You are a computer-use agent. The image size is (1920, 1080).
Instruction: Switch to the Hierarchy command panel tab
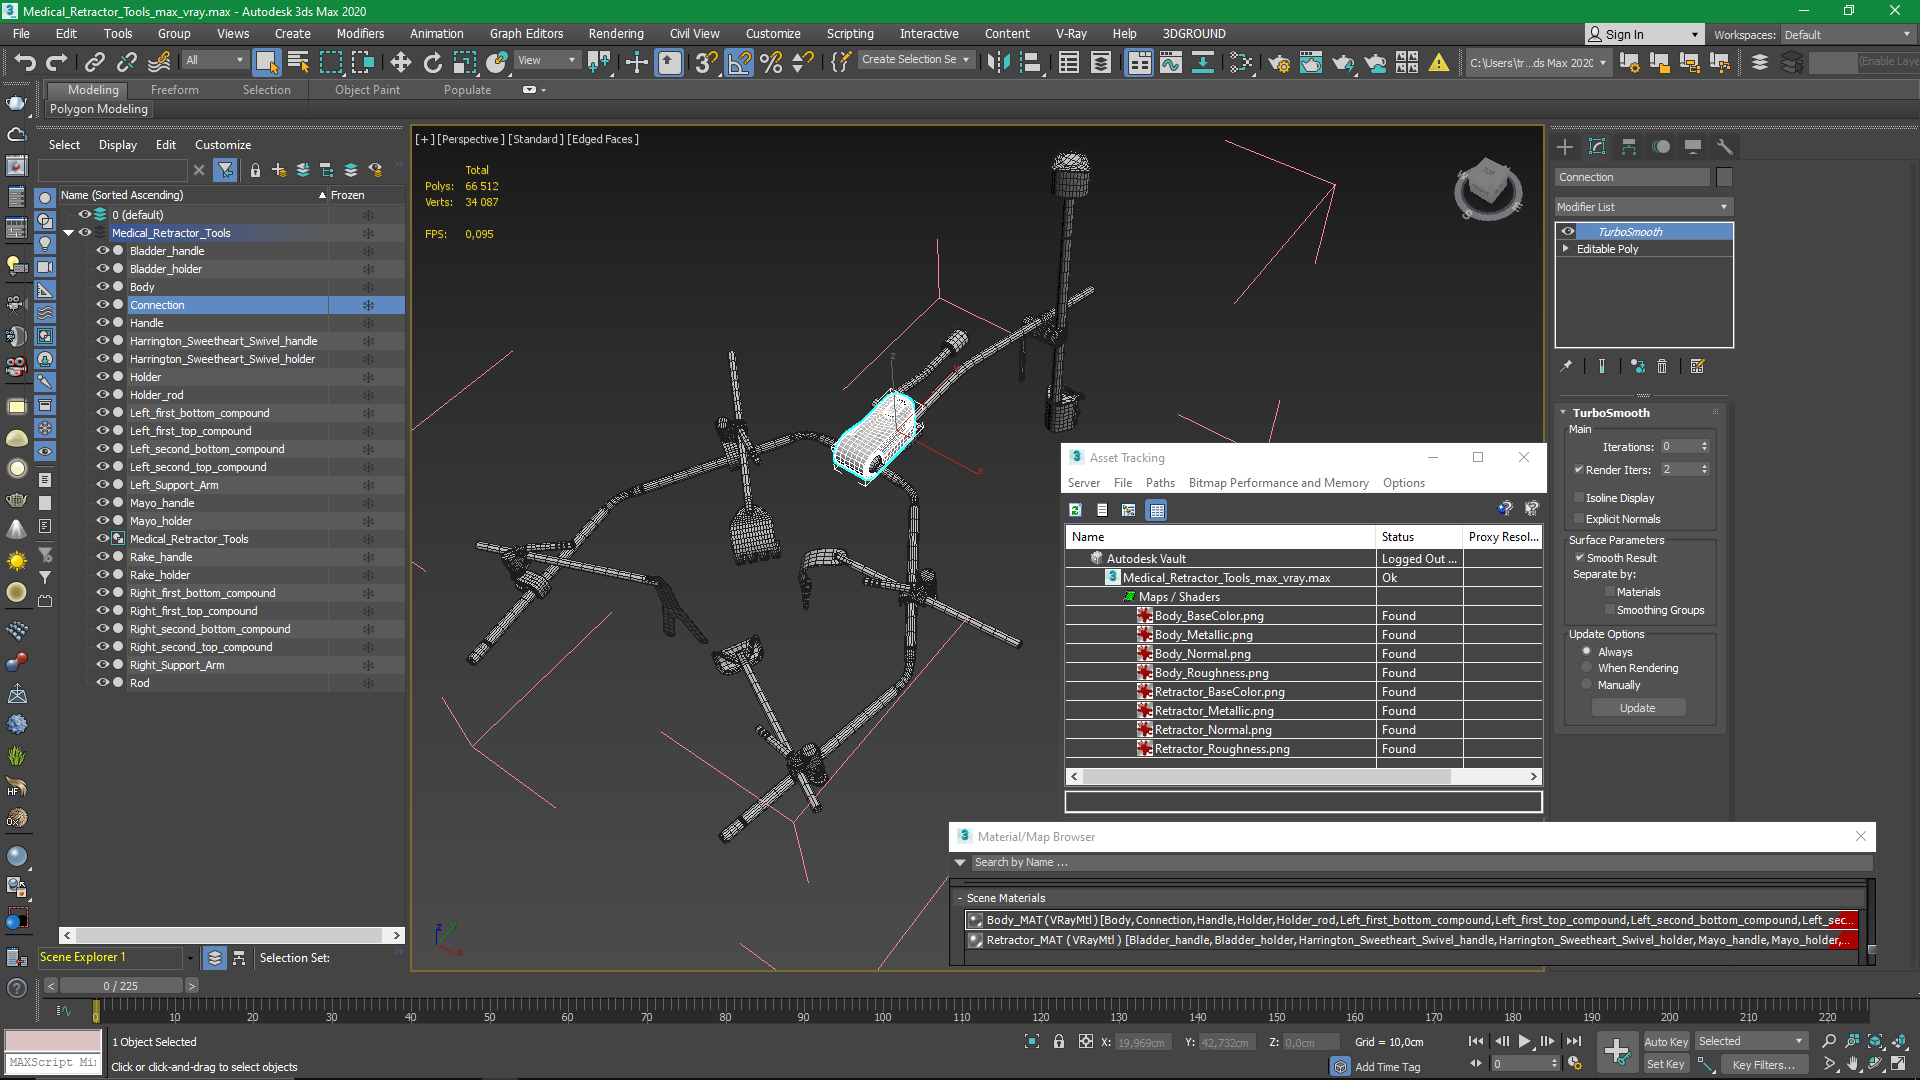pyautogui.click(x=1629, y=147)
